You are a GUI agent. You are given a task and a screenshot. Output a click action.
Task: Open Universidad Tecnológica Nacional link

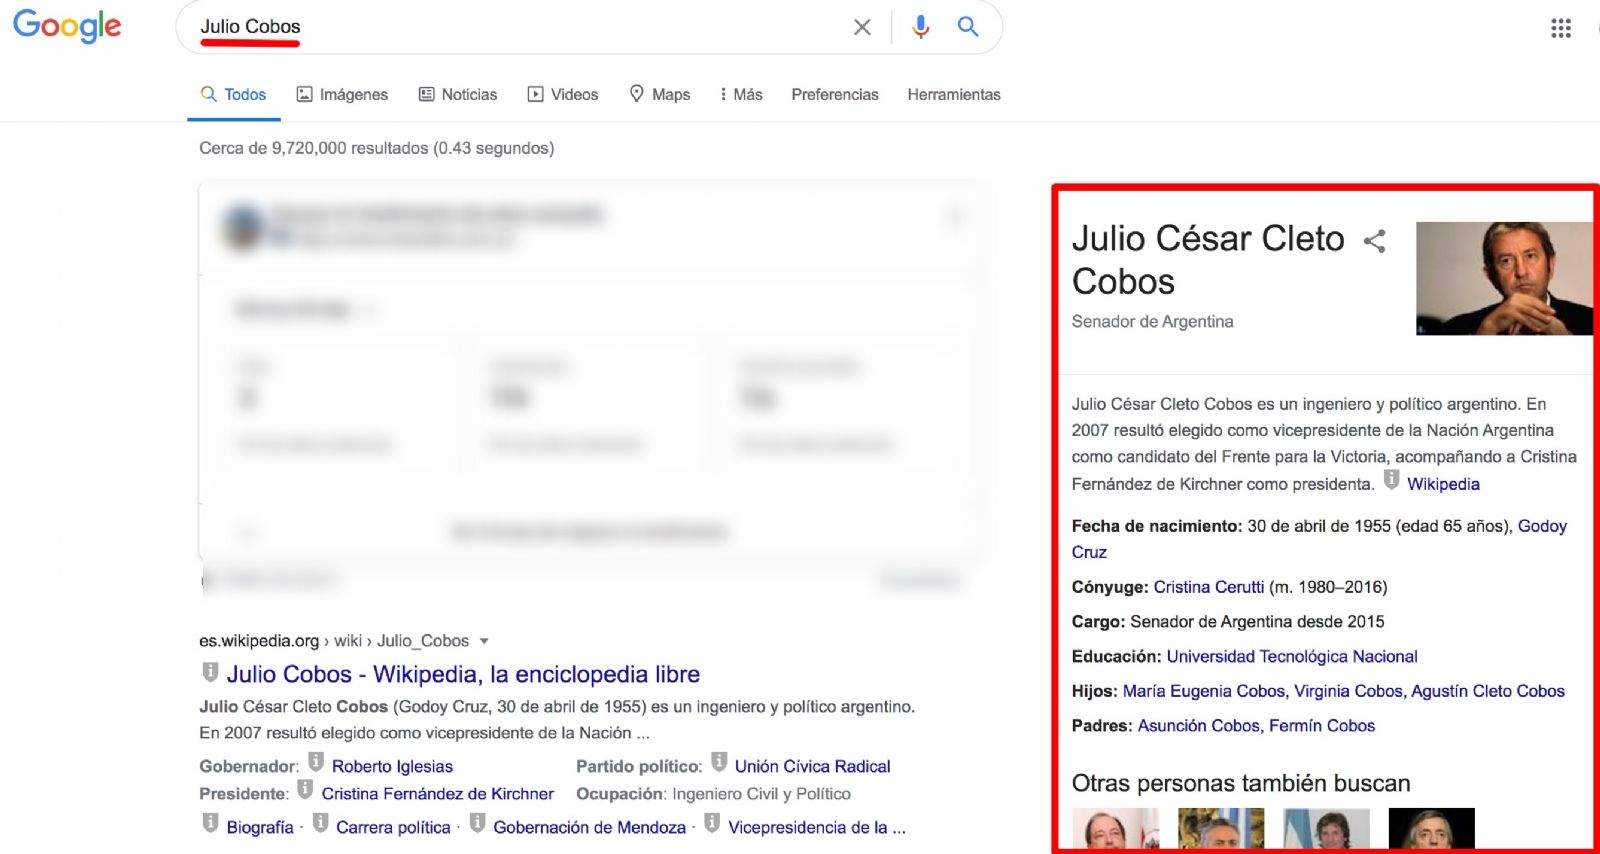[x=1291, y=656]
